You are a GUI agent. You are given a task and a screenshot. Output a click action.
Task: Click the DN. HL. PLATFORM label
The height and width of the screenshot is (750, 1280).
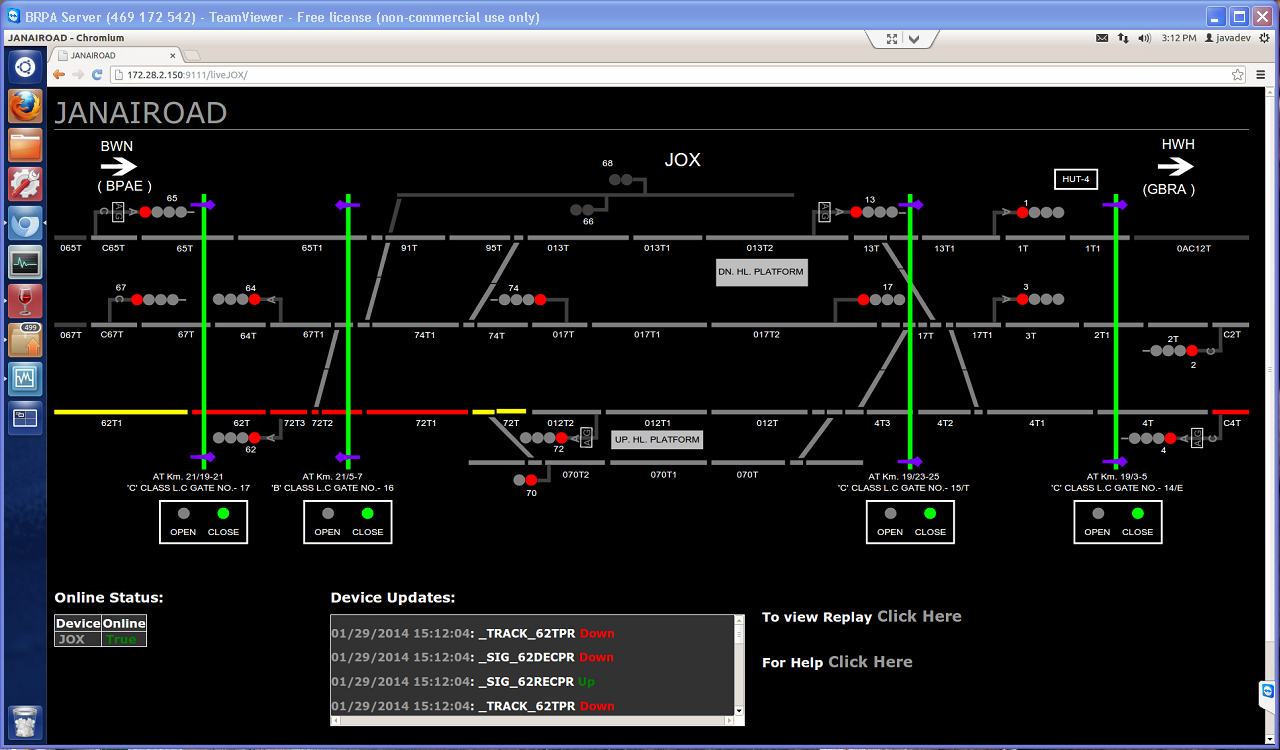(761, 272)
